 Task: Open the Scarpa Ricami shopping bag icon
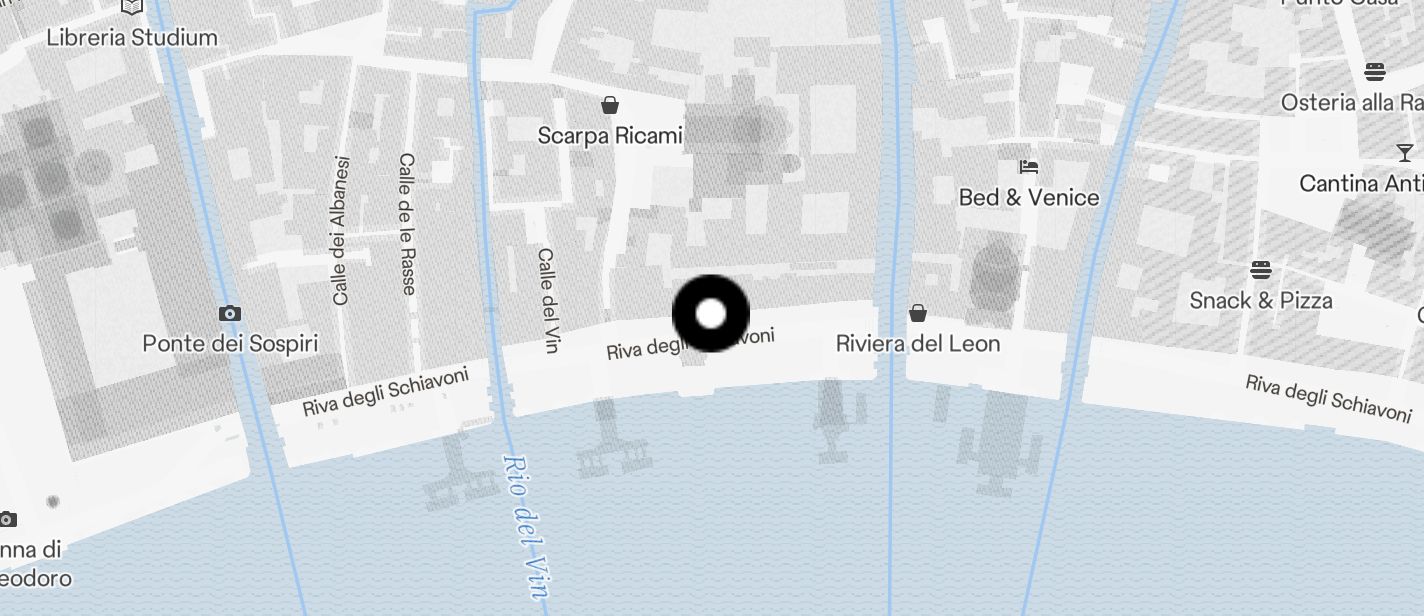[x=610, y=105]
